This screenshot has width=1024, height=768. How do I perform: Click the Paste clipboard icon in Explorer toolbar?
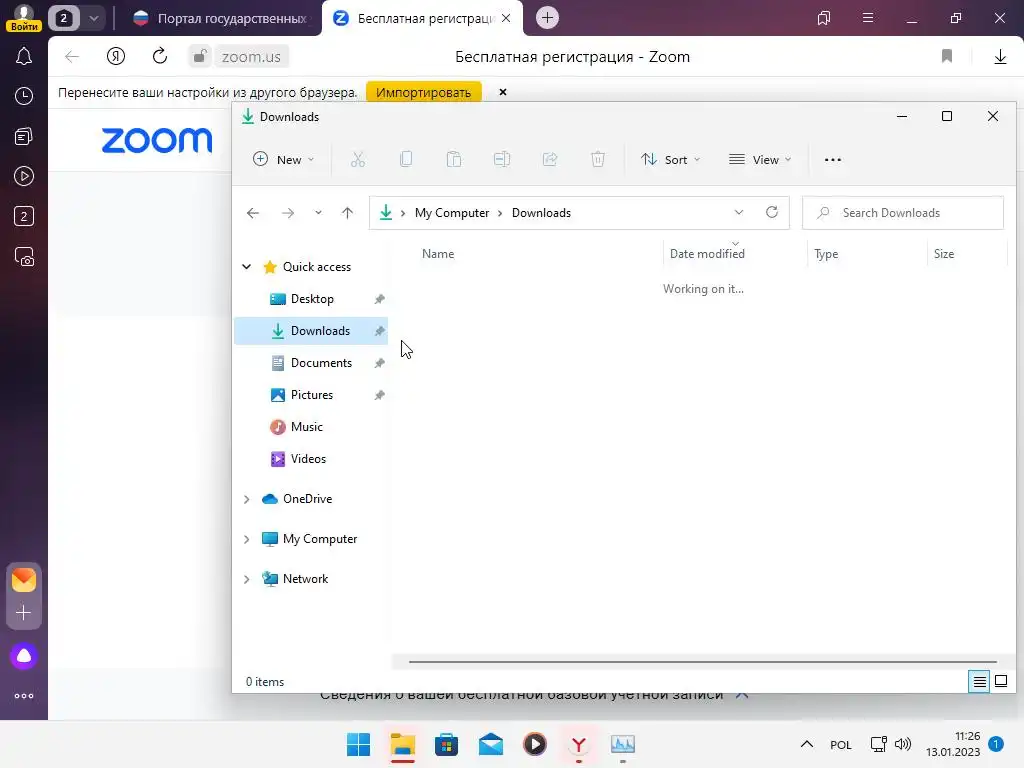454,159
